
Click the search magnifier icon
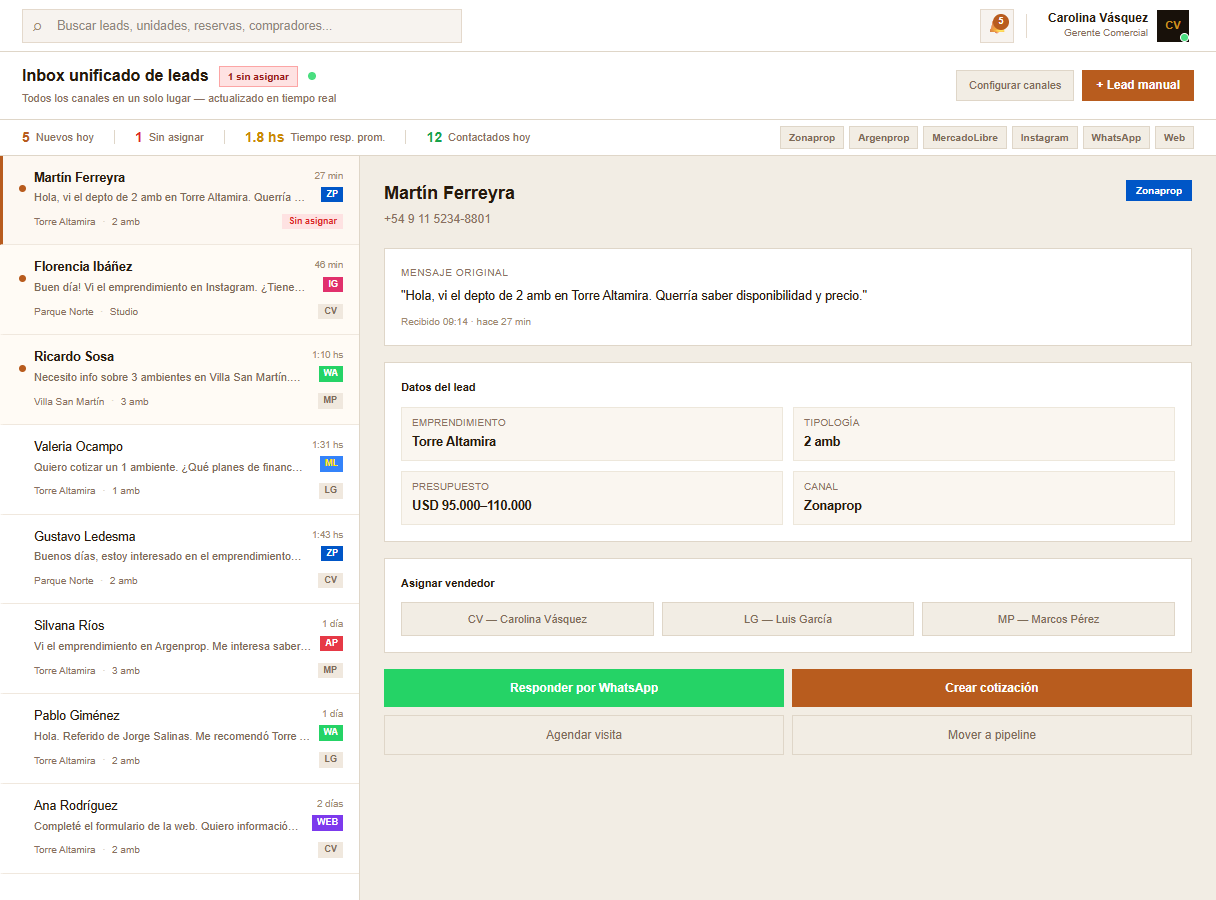click(38, 26)
